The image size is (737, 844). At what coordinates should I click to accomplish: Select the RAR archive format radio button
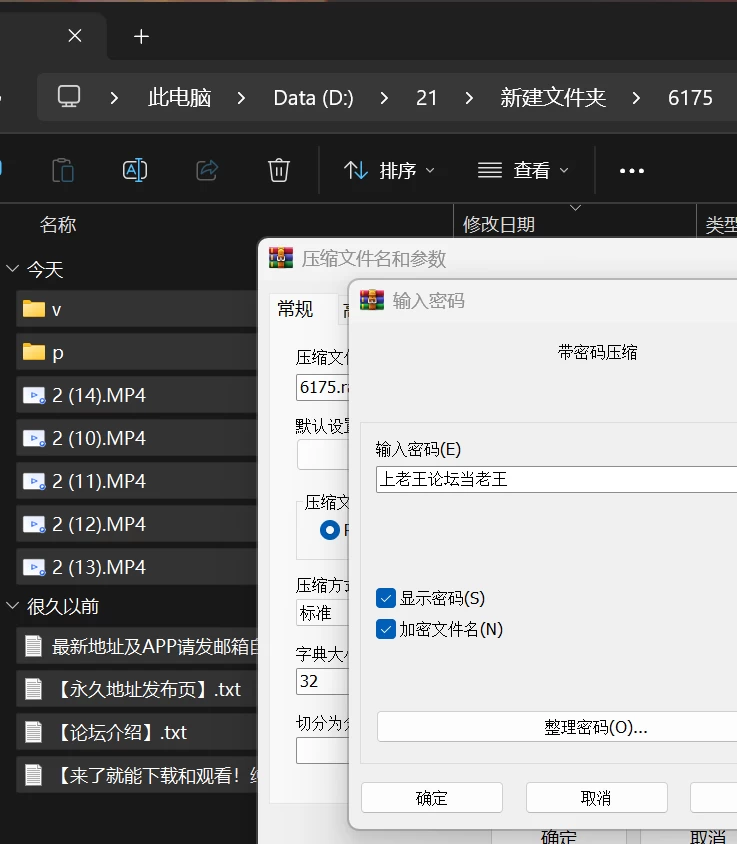tap(329, 530)
